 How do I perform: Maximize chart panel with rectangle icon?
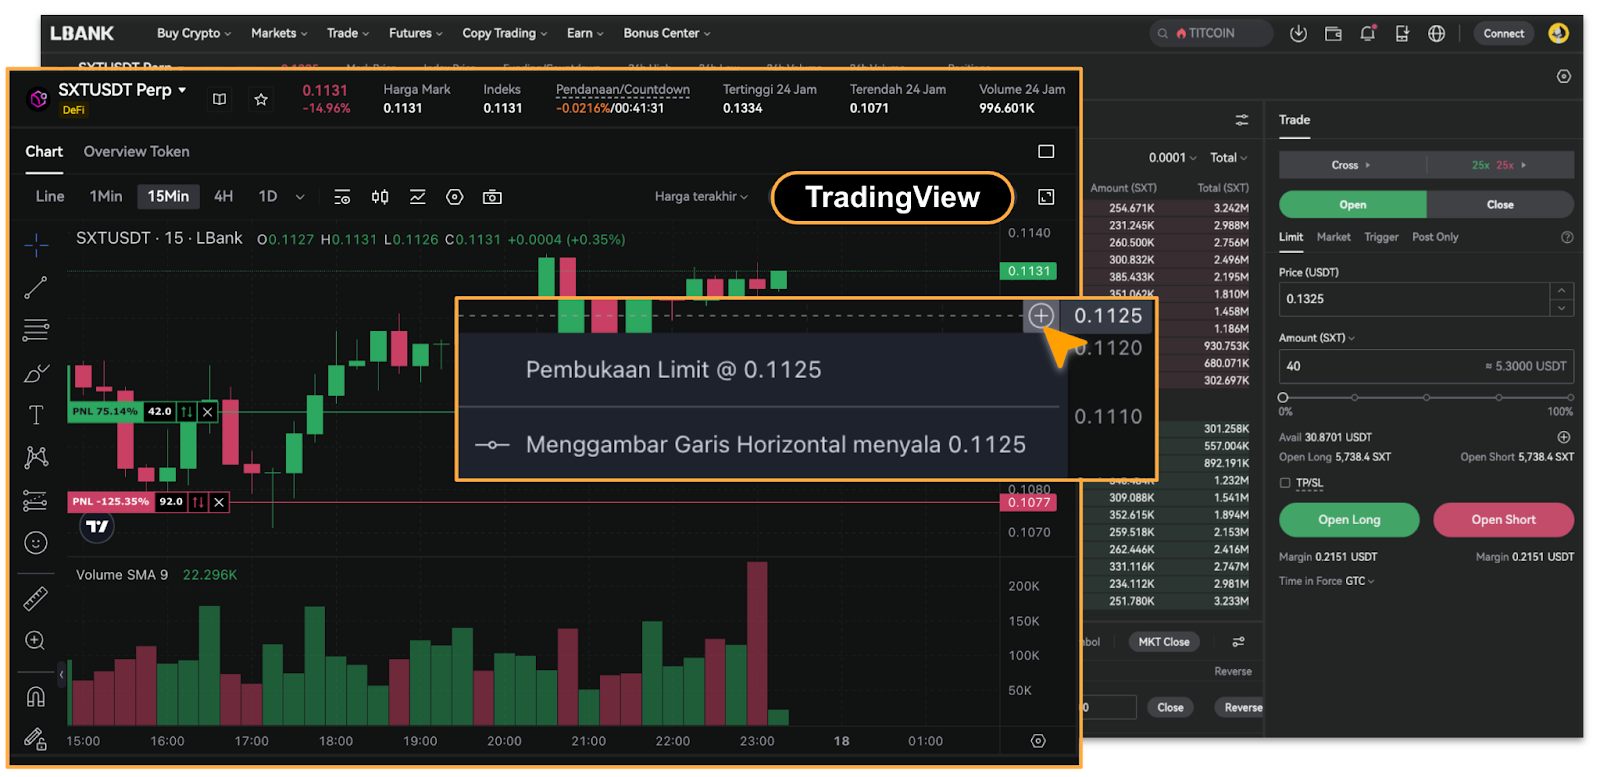[x=1046, y=151]
